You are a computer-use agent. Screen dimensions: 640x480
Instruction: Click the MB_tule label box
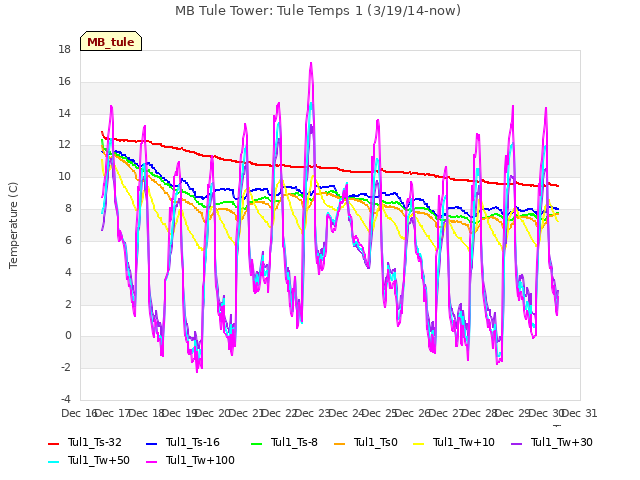[x=111, y=41]
